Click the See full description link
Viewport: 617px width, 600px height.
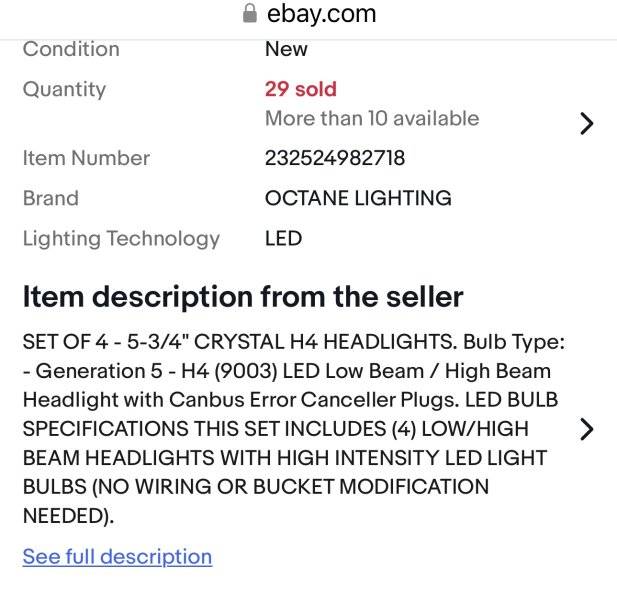click(117, 557)
